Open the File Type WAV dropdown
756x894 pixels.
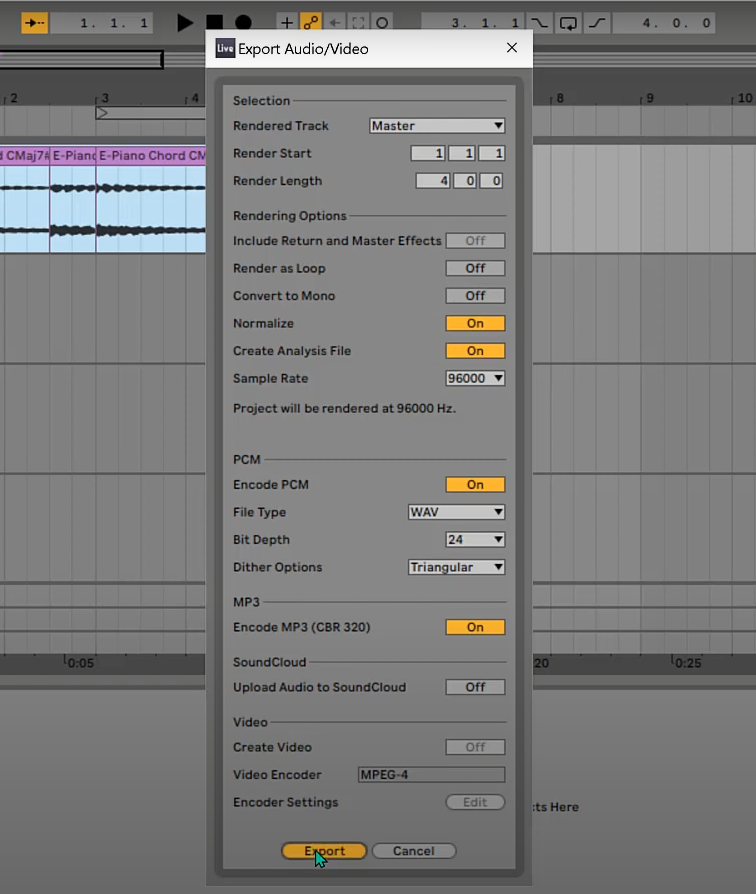[456, 512]
